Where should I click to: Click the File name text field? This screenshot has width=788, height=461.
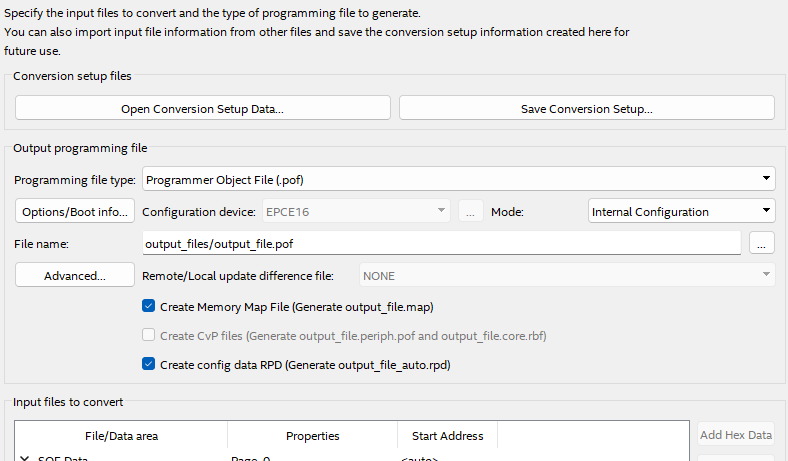441,243
